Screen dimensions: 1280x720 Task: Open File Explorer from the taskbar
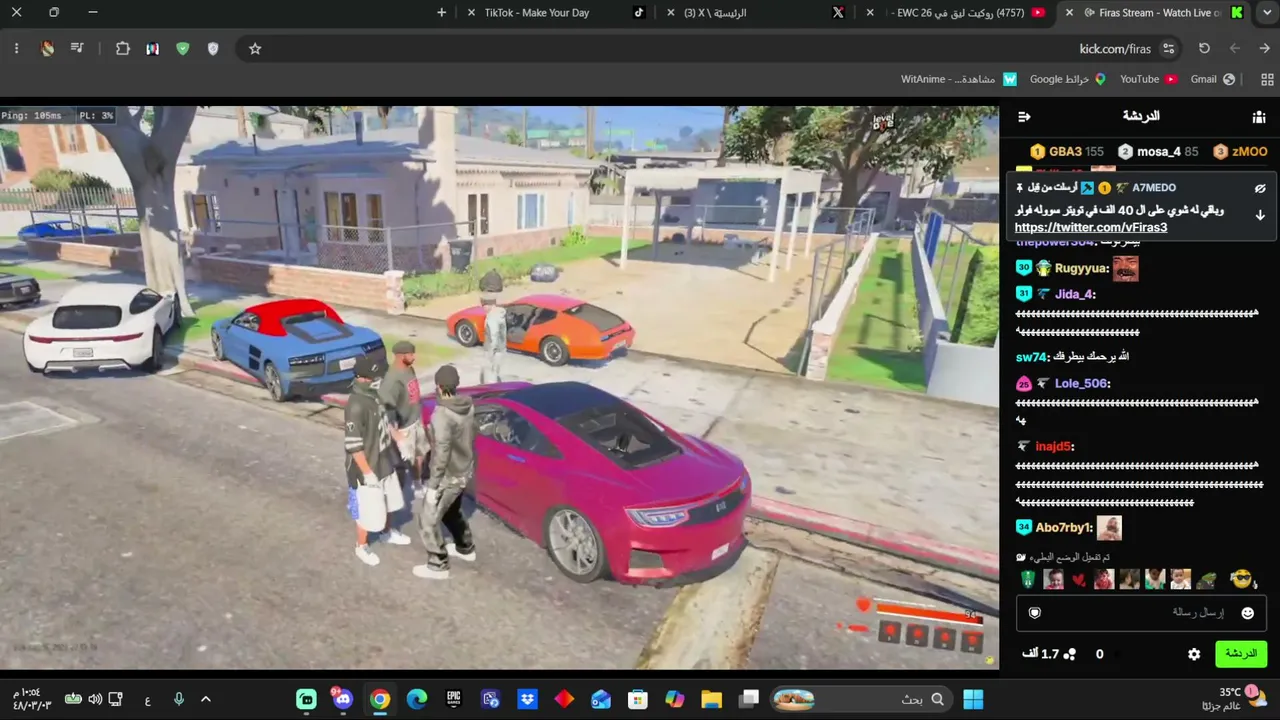coord(711,699)
